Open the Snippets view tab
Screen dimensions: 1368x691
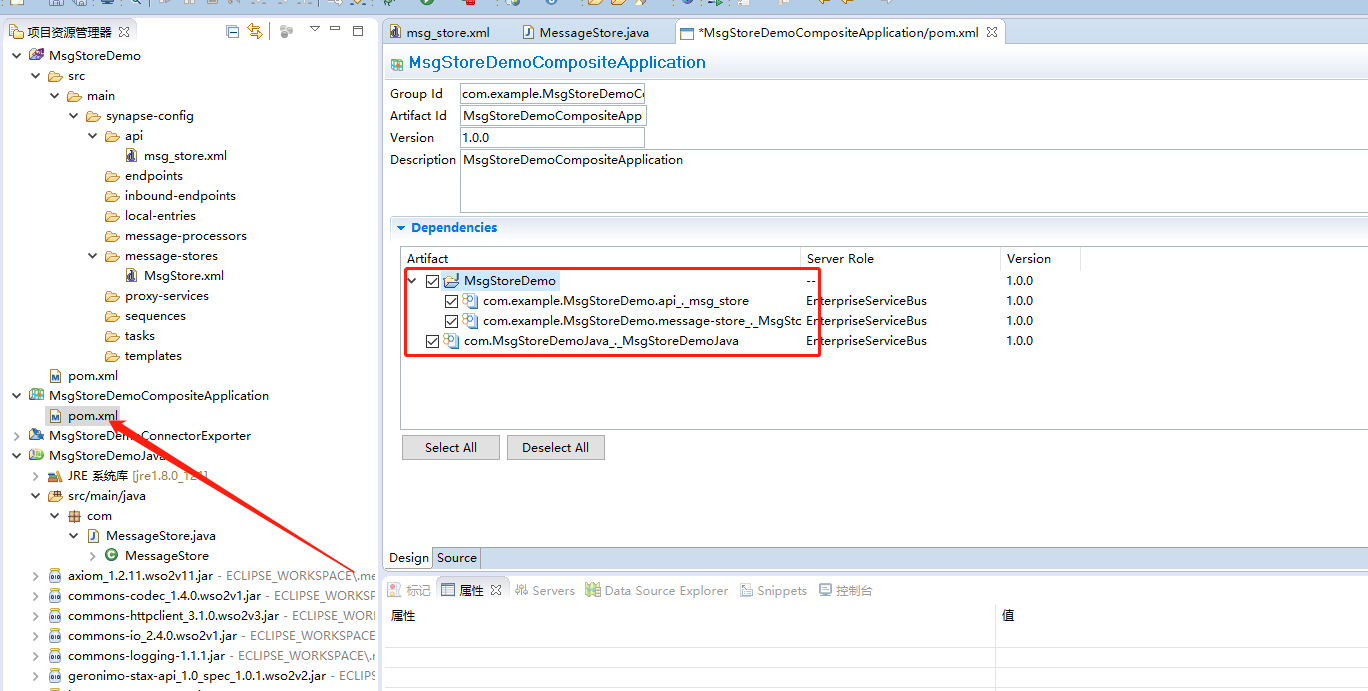pos(773,590)
